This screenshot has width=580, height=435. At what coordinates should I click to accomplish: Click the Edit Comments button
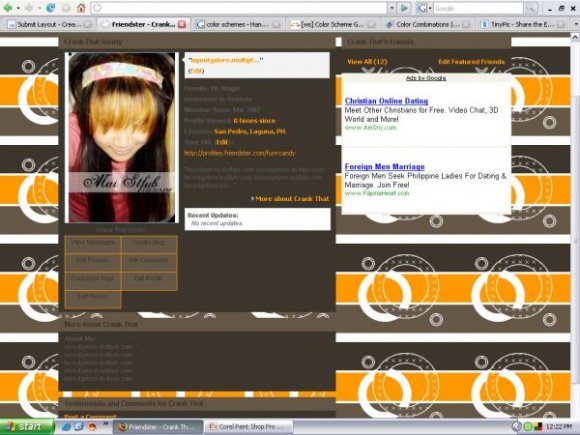point(149,262)
